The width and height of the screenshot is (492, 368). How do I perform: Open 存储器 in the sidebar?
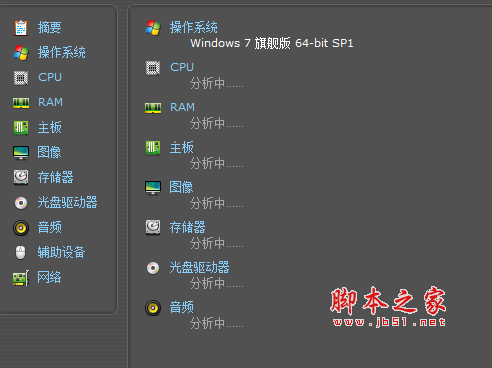point(55,177)
